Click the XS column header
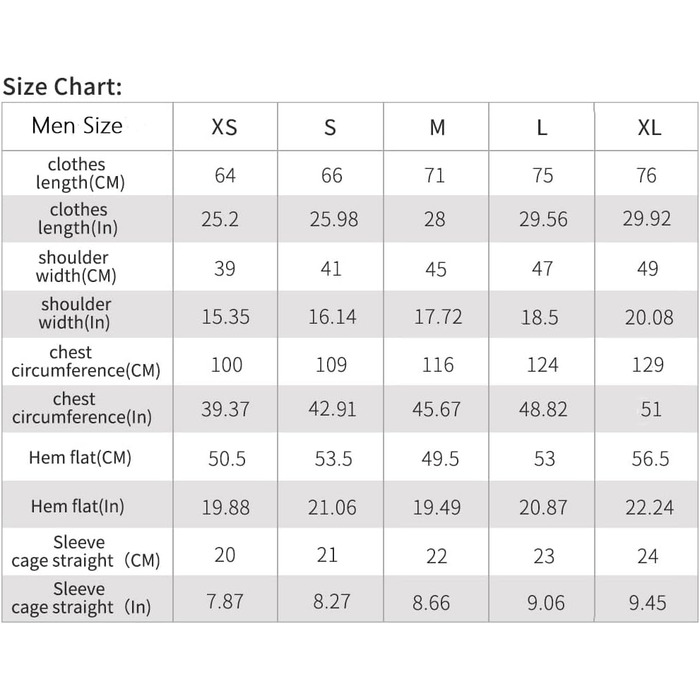 [225, 127]
